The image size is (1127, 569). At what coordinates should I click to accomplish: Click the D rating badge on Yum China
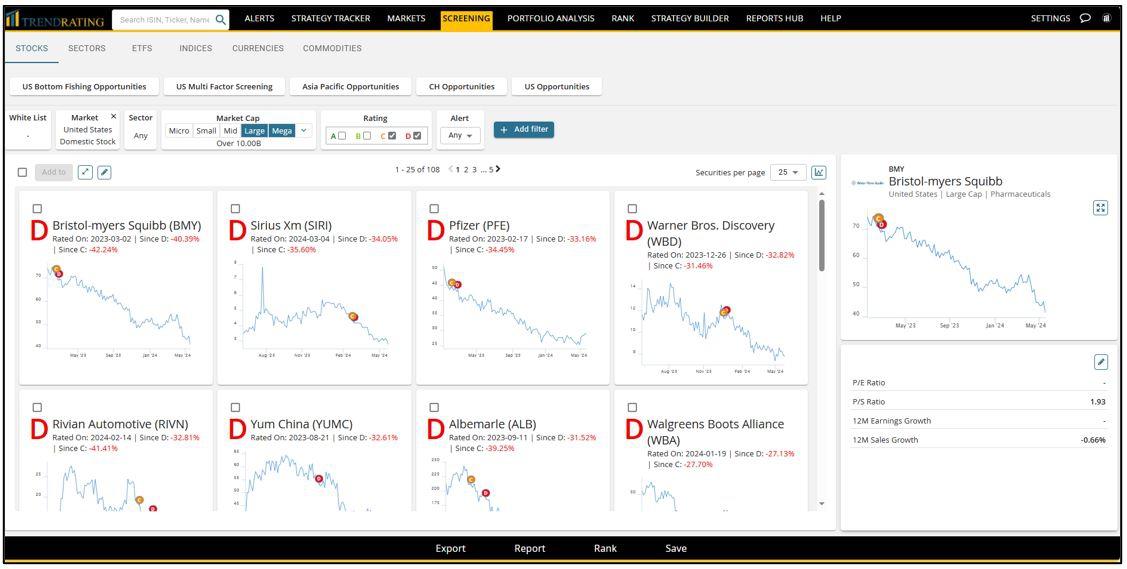tap(237, 430)
